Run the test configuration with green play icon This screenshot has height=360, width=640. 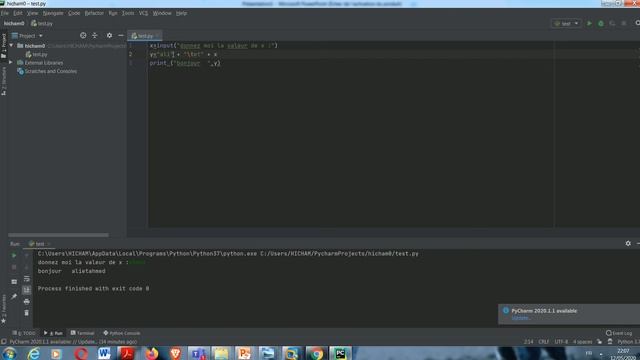pyautogui.click(x=589, y=24)
